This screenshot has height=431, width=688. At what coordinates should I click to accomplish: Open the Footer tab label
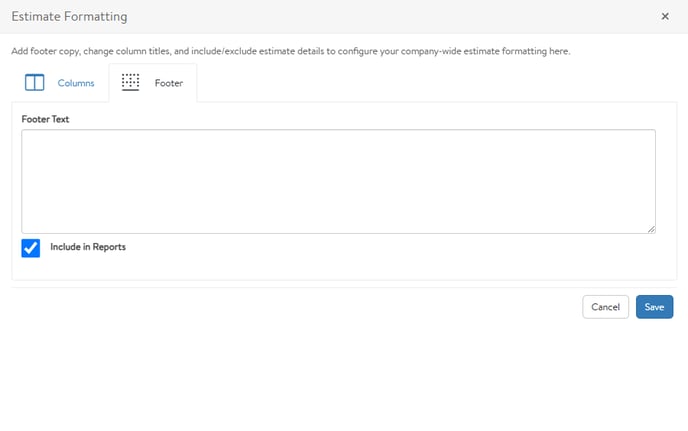tap(168, 83)
